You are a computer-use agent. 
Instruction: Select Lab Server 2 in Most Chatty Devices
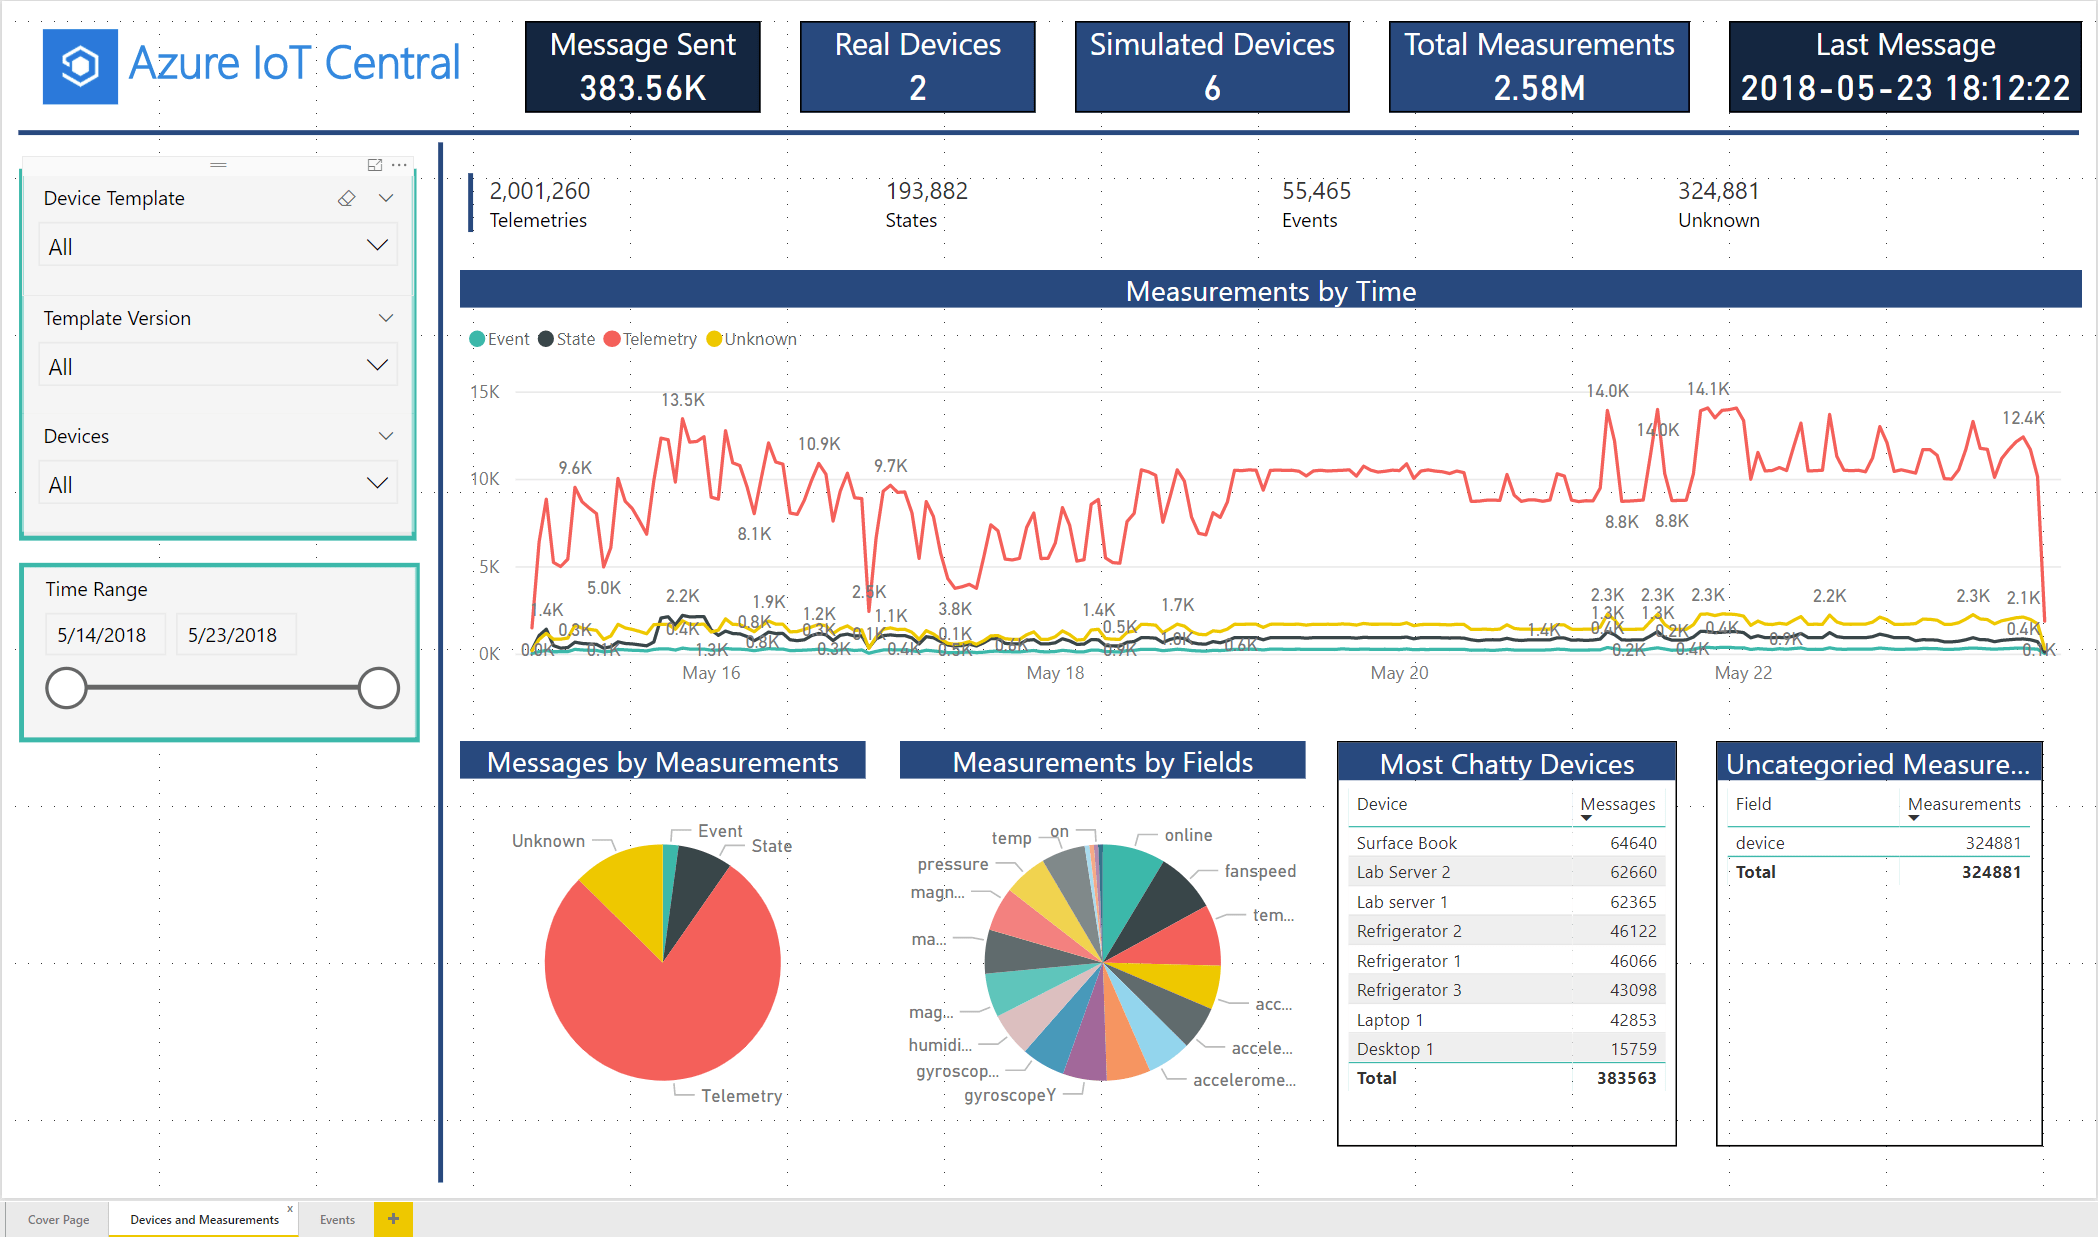(x=1404, y=871)
